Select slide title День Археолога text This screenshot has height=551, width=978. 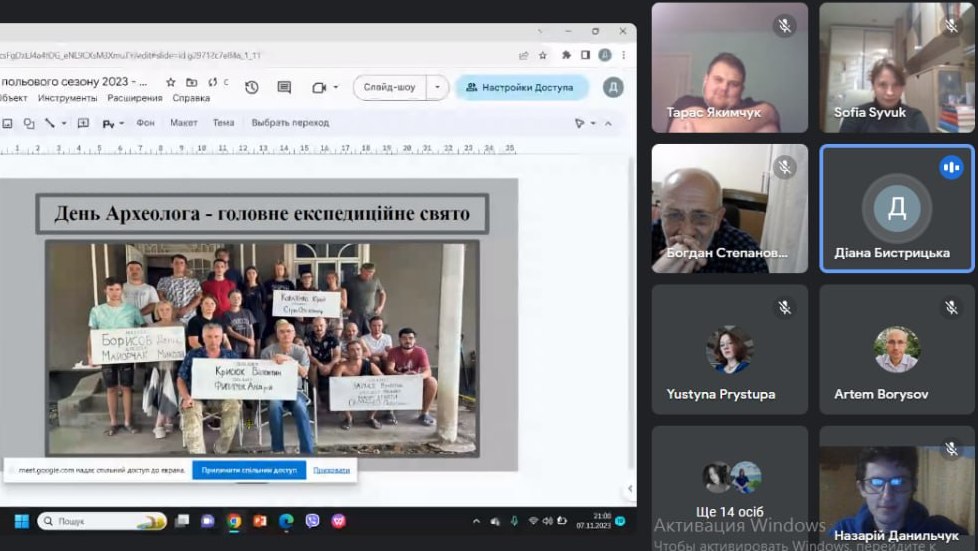pyautogui.click(x=262, y=213)
